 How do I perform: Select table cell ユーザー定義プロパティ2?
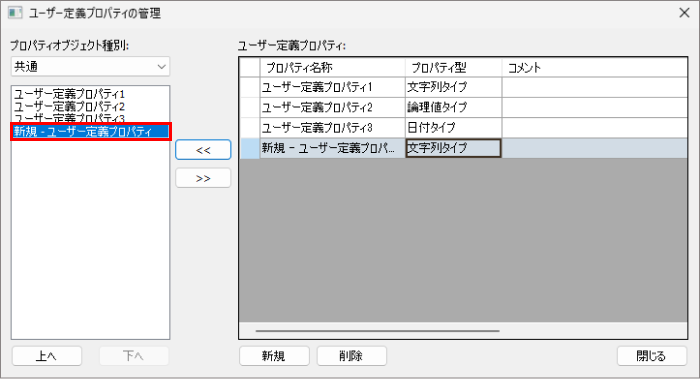click(x=333, y=107)
